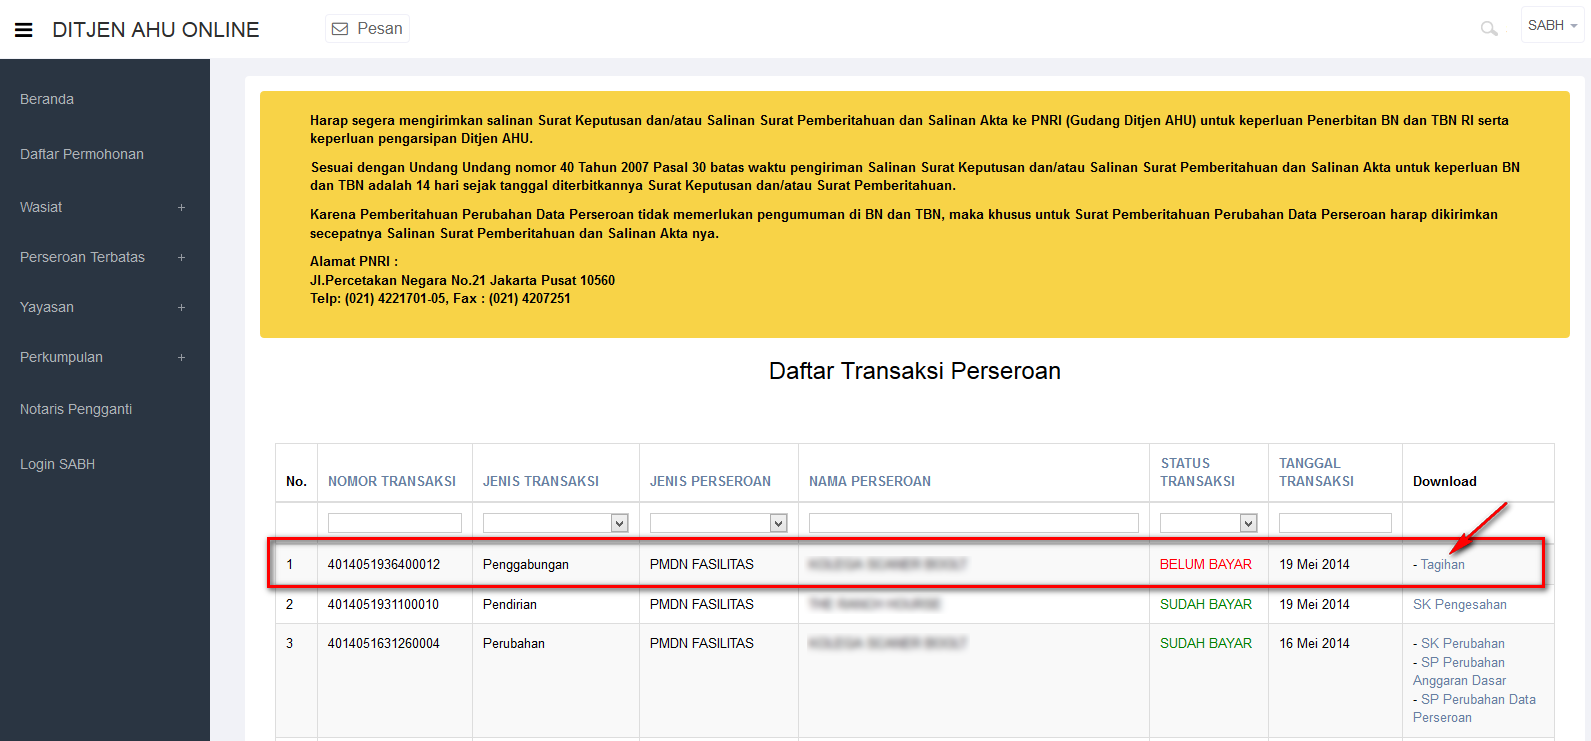This screenshot has height=741, width=1591.
Task: Select Notaris Pengganti in sidebar
Action: click(x=76, y=409)
